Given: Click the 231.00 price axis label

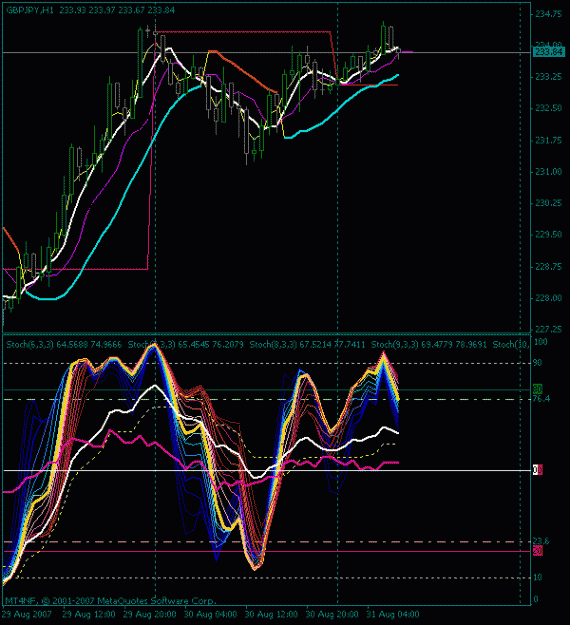Looking at the screenshot, I should pyautogui.click(x=548, y=172).
